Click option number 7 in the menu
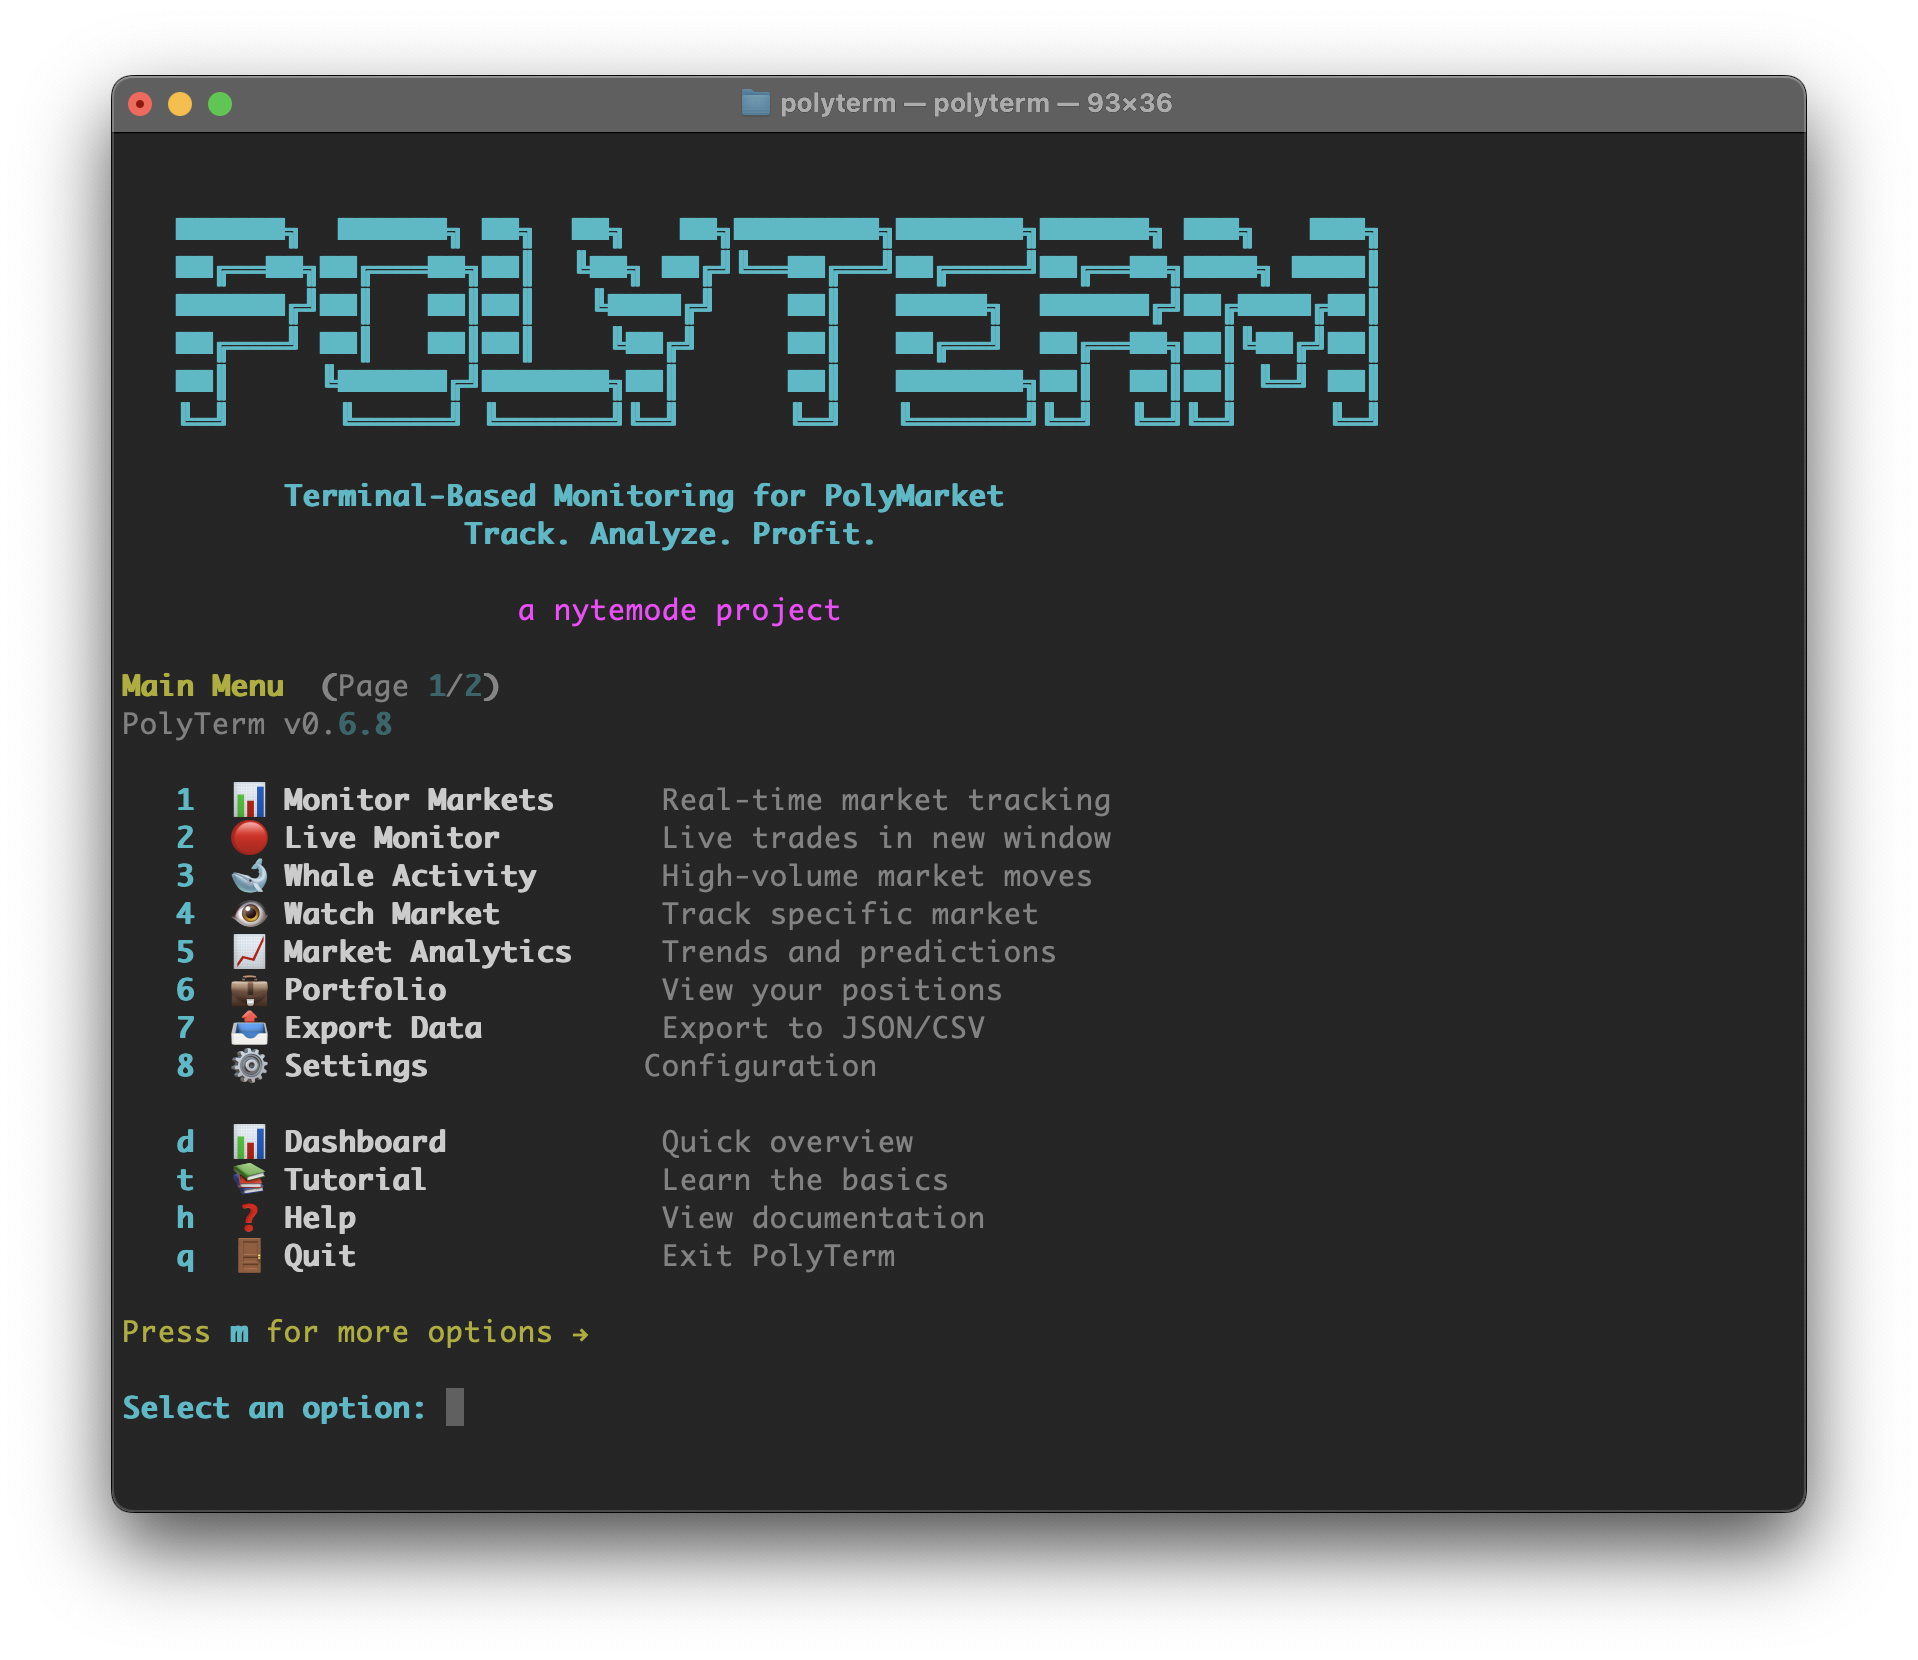 [185, 1028]
